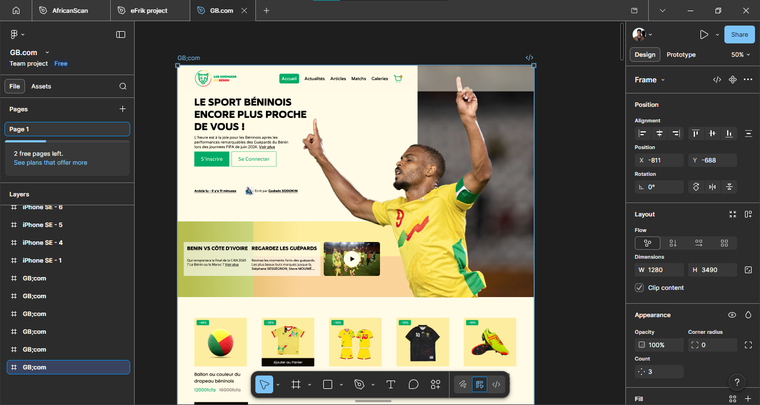
Task: Flip vertical icon in Rotation row
Action: pos(729,187)
